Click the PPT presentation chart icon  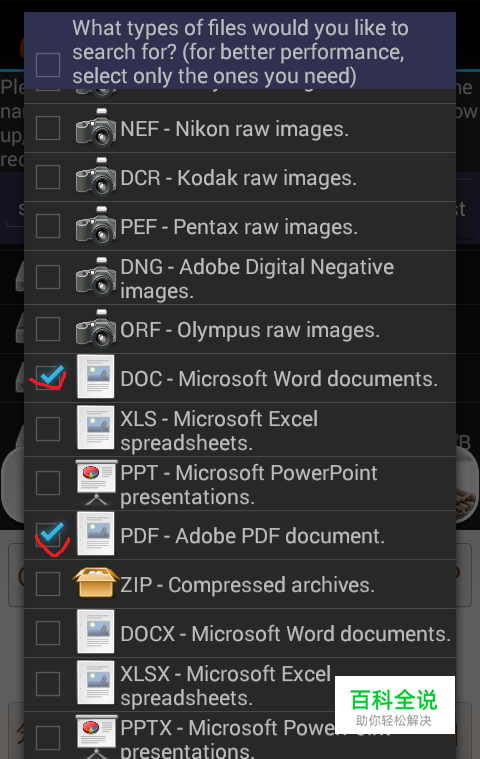(x=96, y=483)
